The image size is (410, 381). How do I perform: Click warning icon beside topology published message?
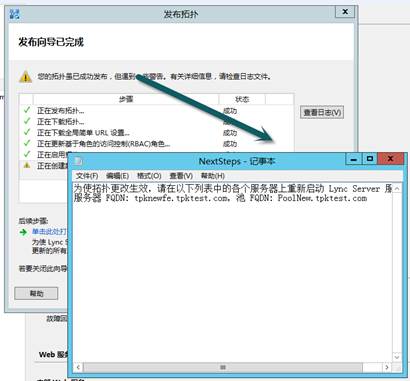point(25,77)
